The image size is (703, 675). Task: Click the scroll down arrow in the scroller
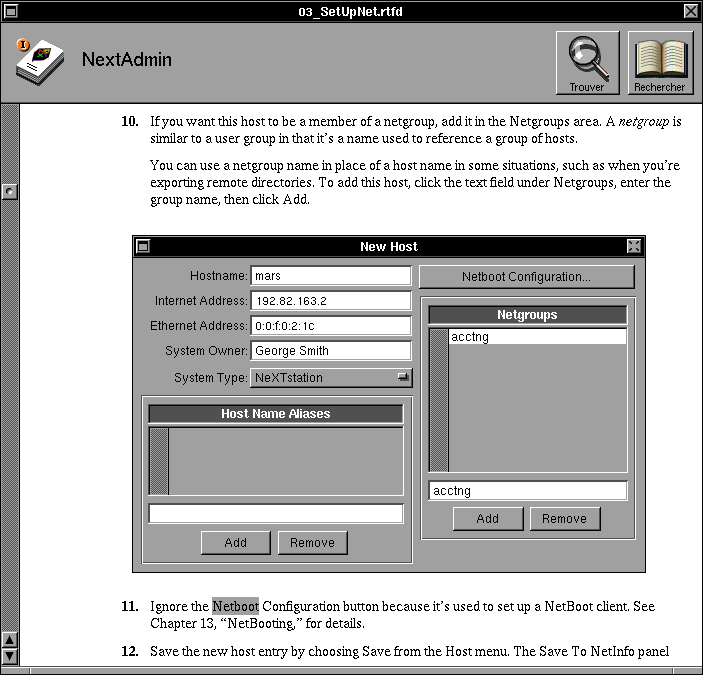coord(10,656)
